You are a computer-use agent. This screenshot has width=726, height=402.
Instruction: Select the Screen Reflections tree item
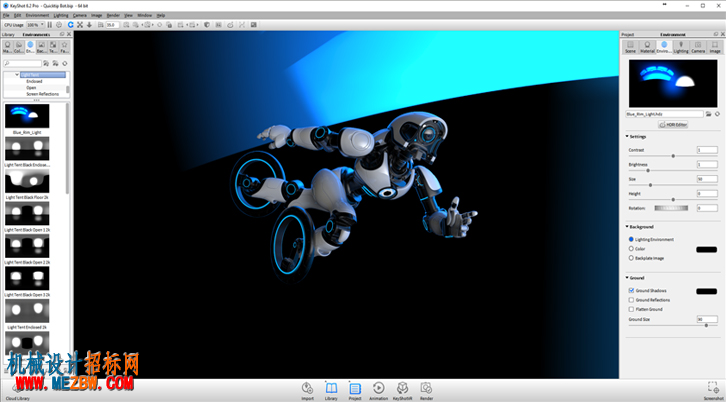click(x=42, y=94)
